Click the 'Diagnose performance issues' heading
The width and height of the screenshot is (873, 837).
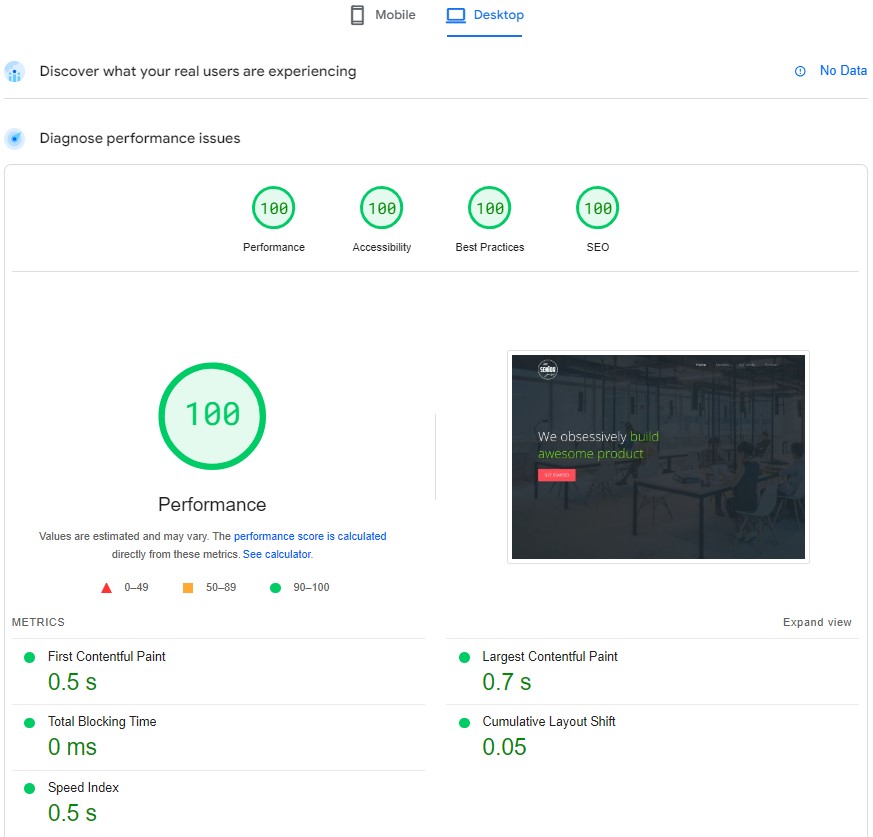[140, 138]
